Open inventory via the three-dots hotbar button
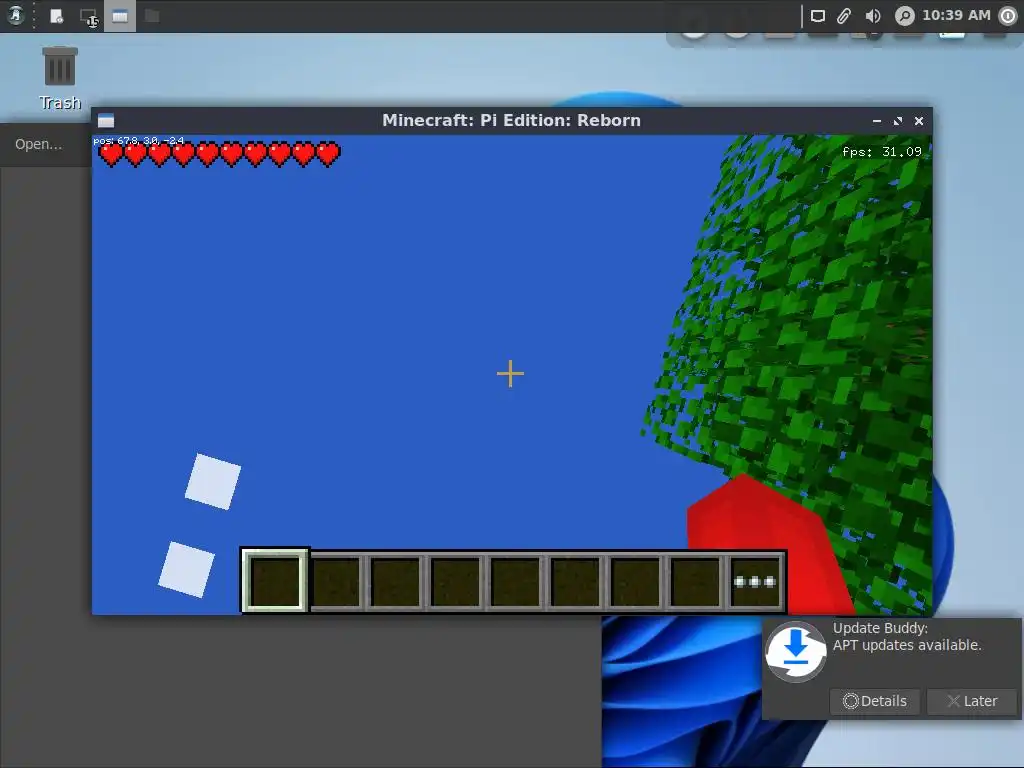This screenshot has height=768, width=1024. point(756,582)
